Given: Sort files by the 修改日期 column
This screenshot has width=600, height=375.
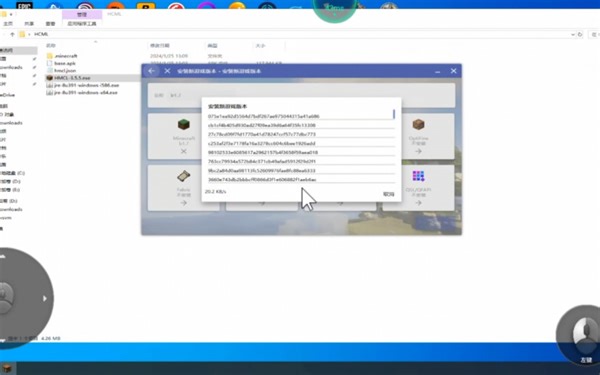Looking at the screenshot, I should pyautogui.click(x=160, y=46).
